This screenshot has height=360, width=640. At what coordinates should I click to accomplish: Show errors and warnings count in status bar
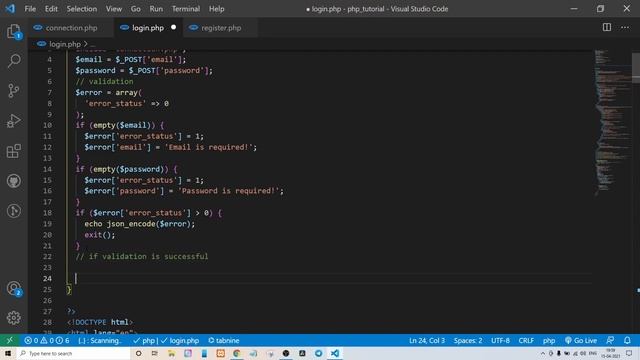point(46,340)
